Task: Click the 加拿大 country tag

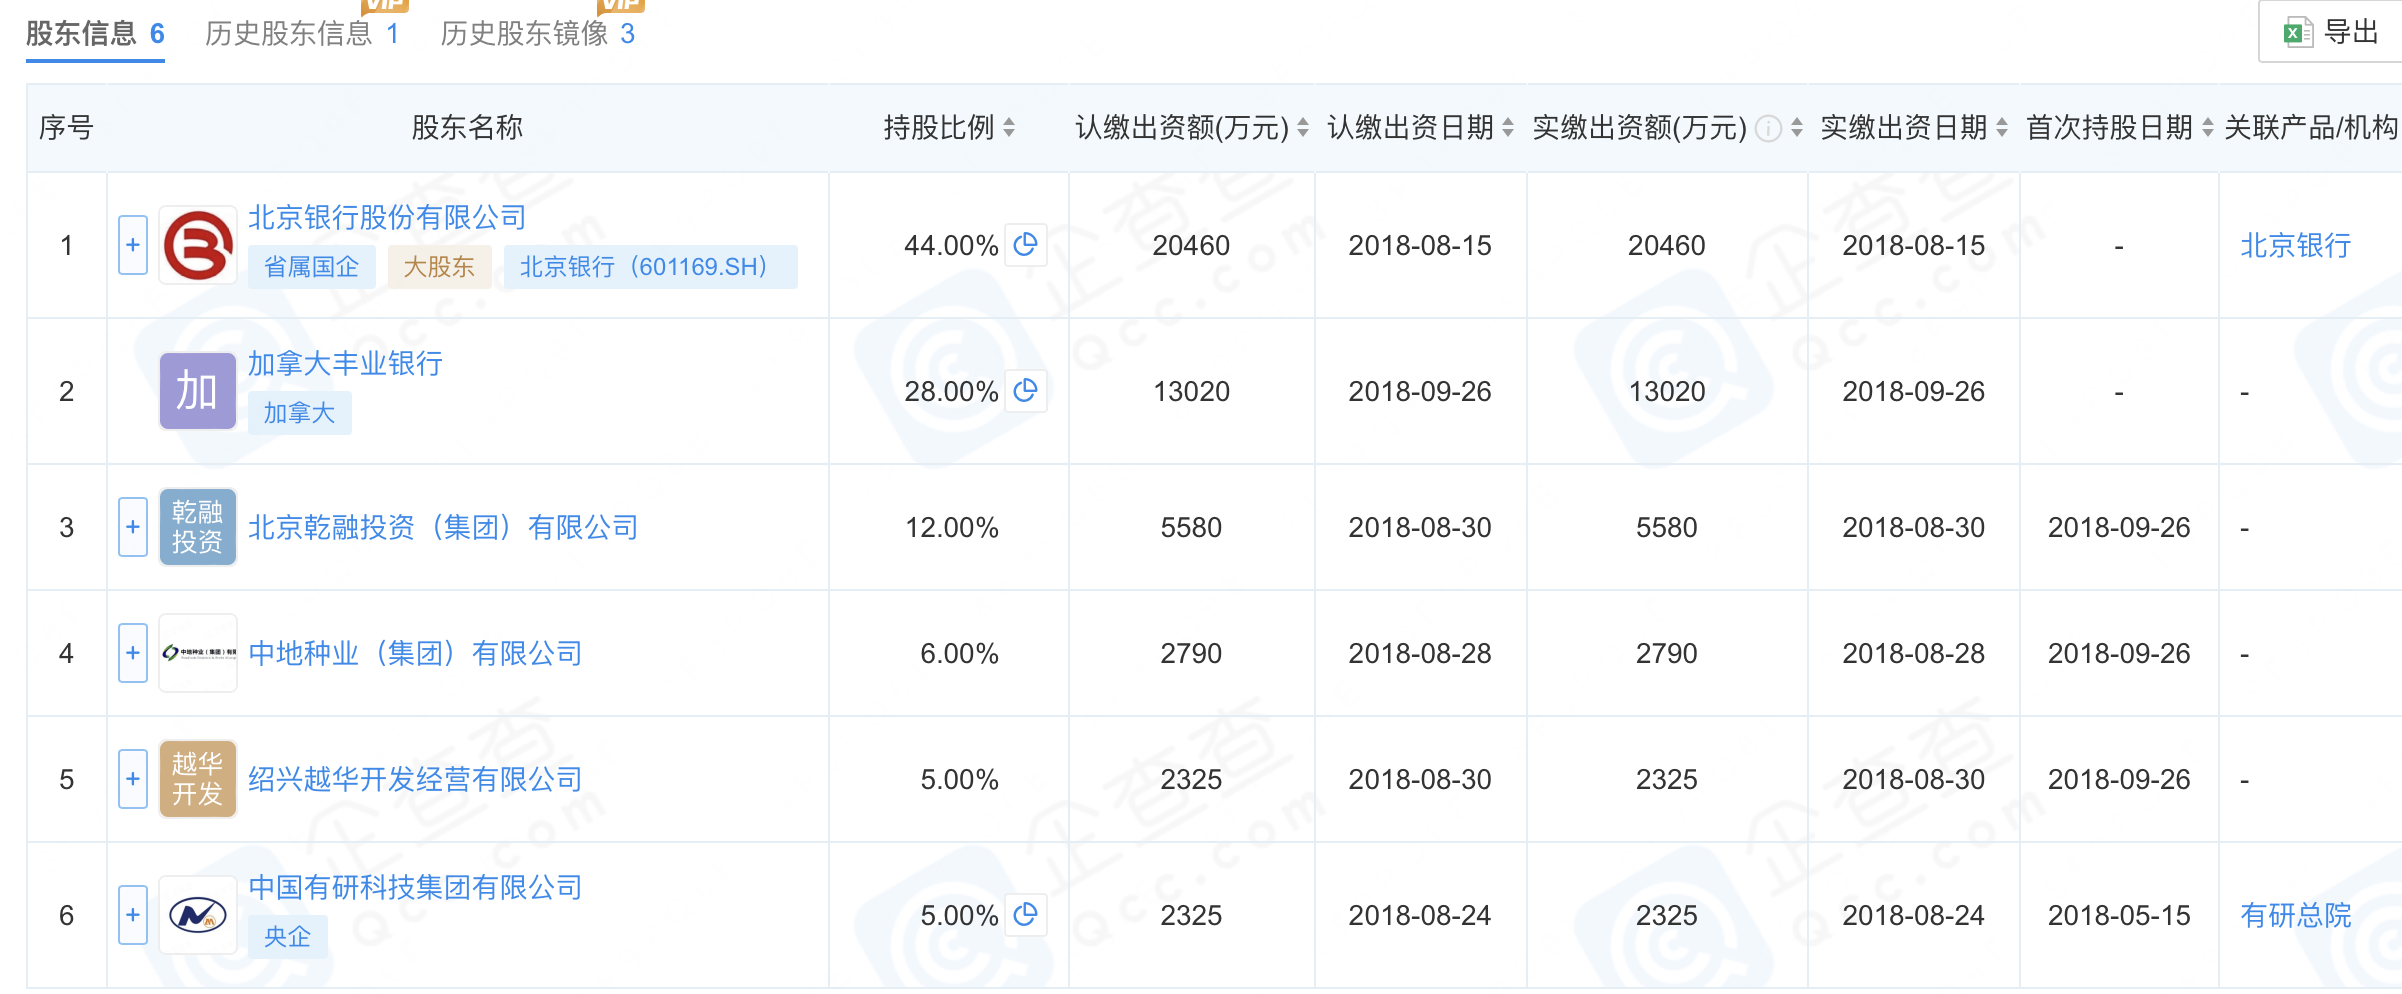Action: click(x=299, y=413)
